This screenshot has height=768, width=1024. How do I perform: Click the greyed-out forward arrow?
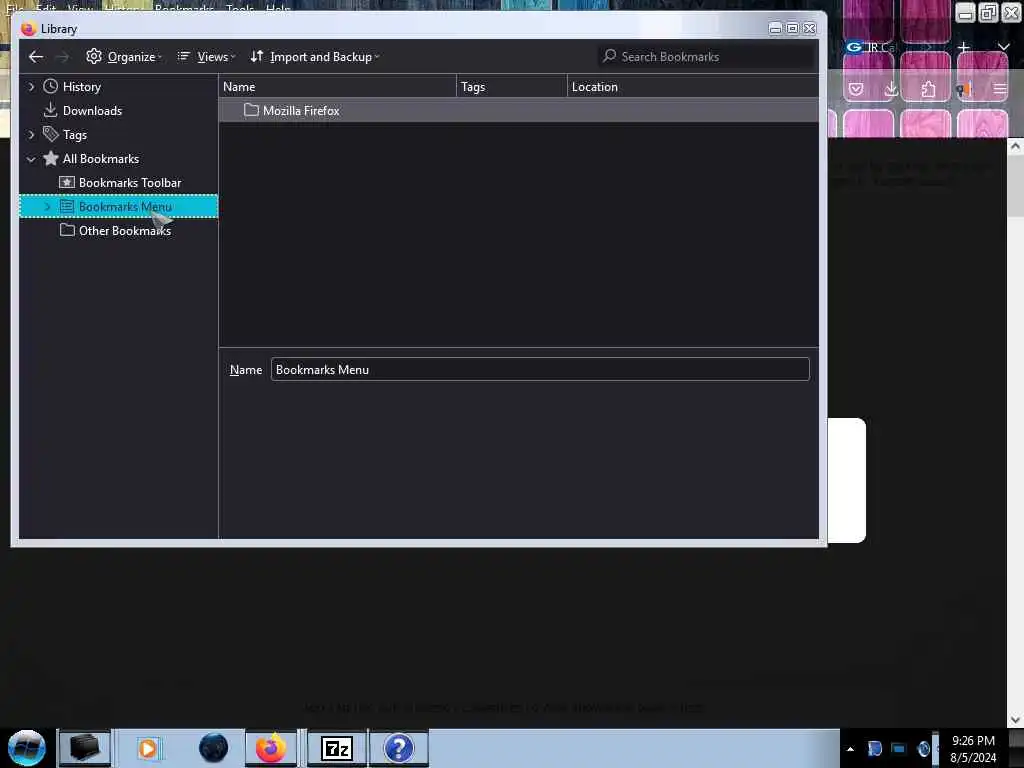pyautogui.click(x=62, y=57)
